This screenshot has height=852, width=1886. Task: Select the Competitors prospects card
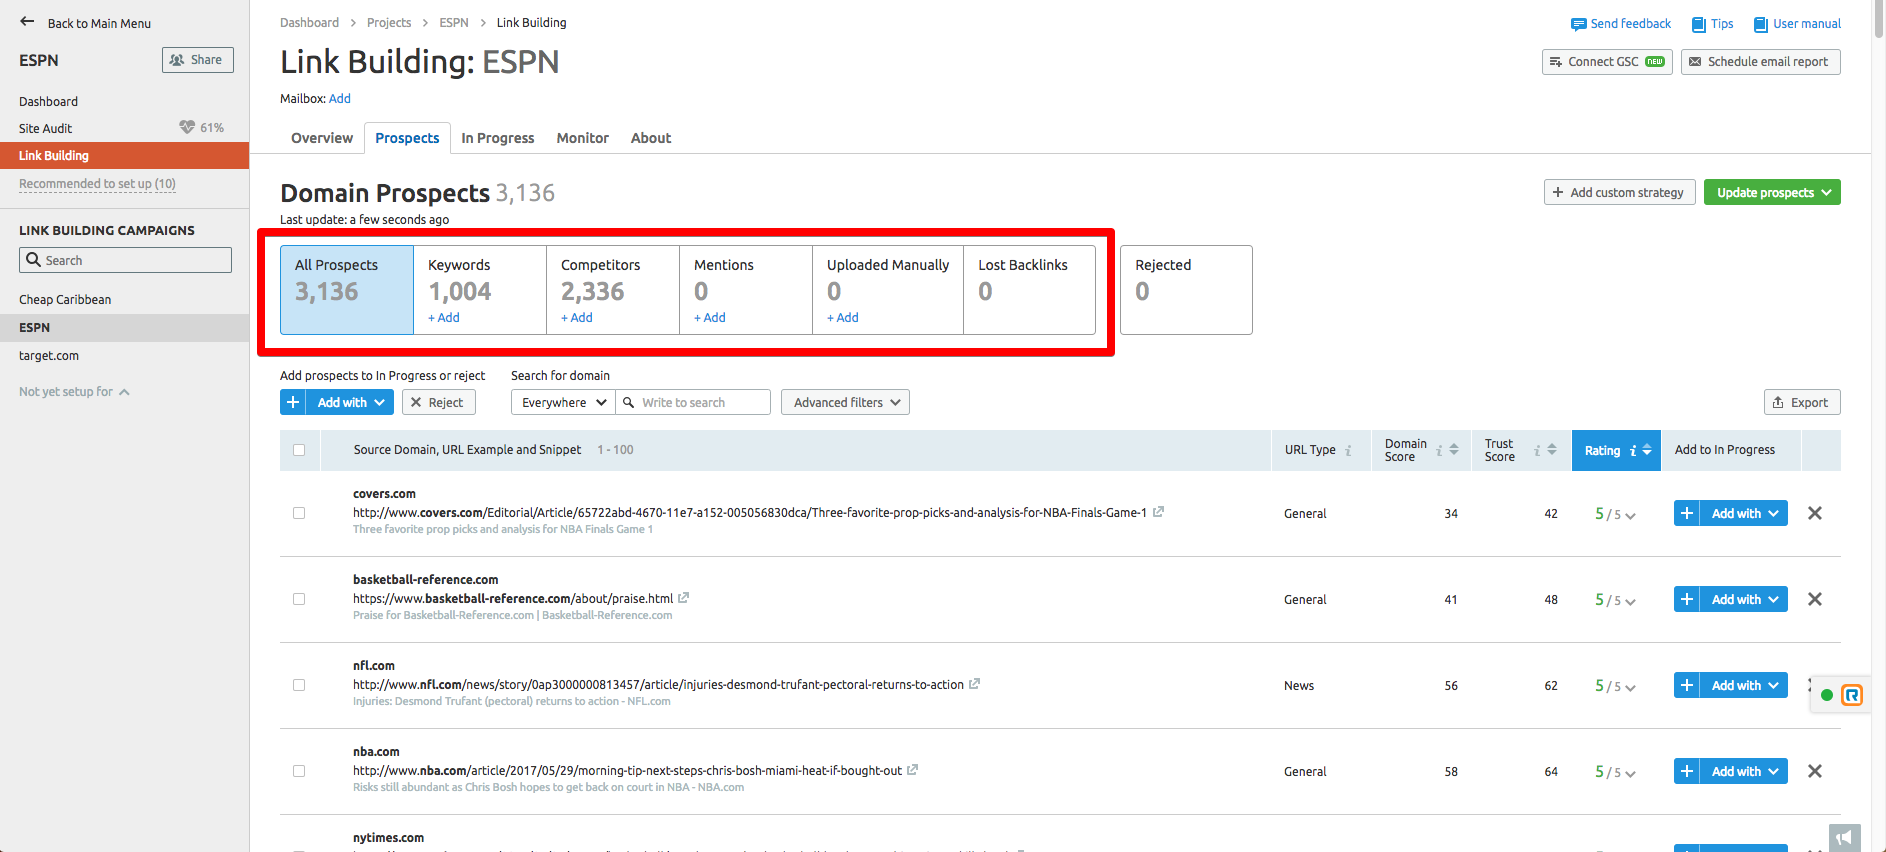click(613, 290)
